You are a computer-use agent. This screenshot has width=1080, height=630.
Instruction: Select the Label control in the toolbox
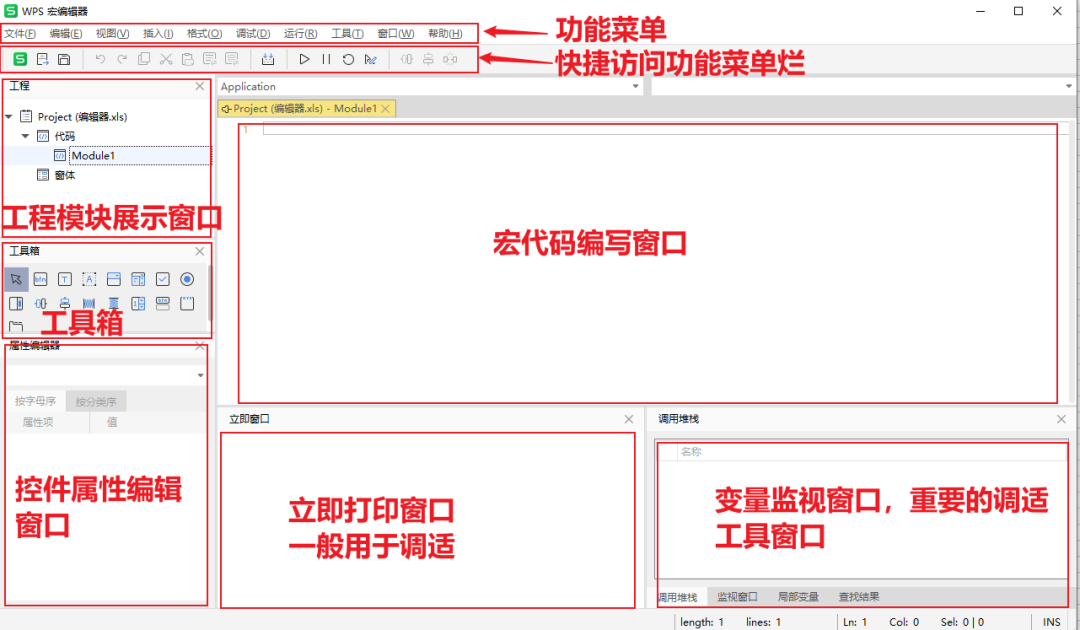coord(89,279)
